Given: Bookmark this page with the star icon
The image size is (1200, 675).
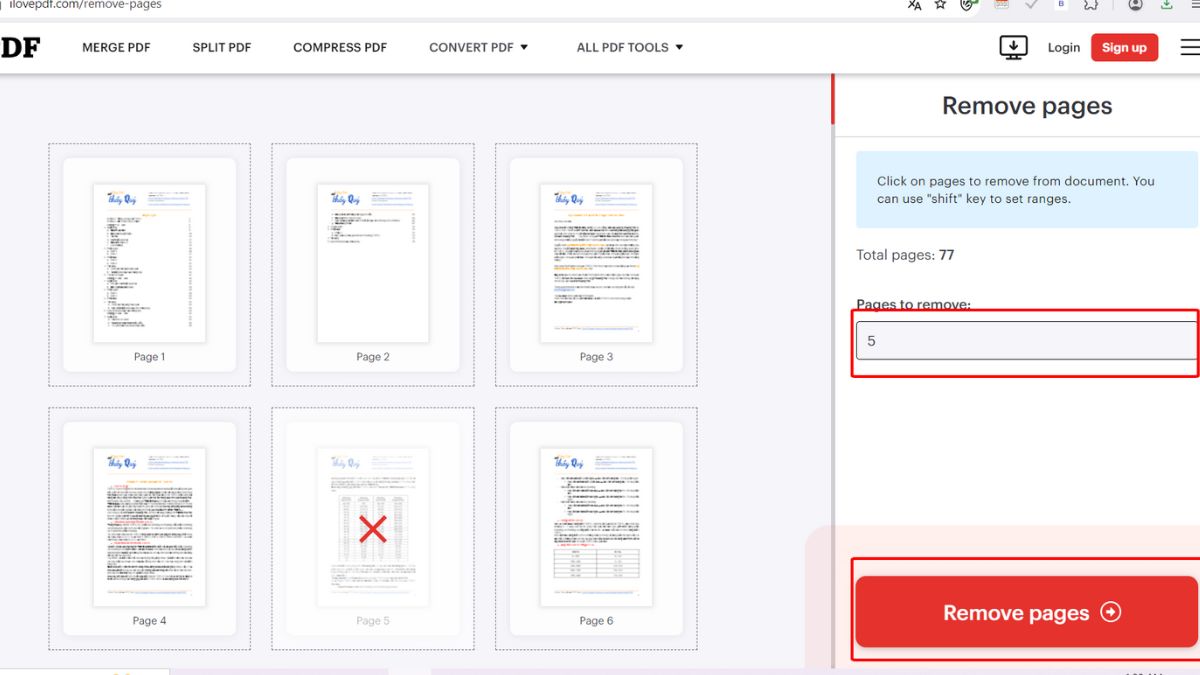Looking at the screenshot, I should (939, 6).
